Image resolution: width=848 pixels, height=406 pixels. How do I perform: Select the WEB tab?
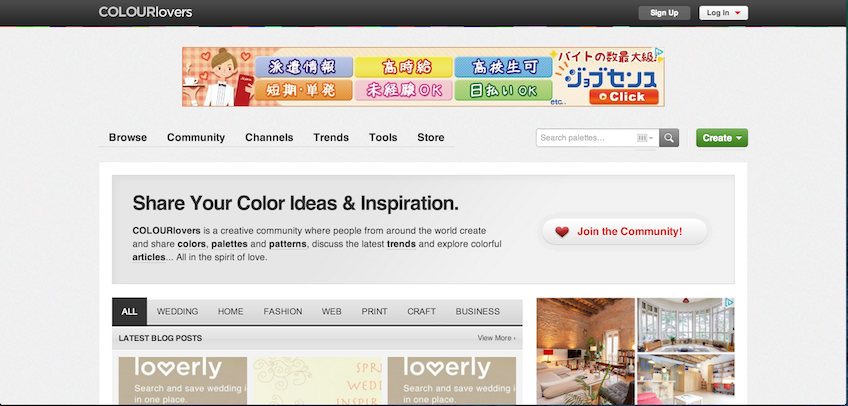tap(332, 311)
